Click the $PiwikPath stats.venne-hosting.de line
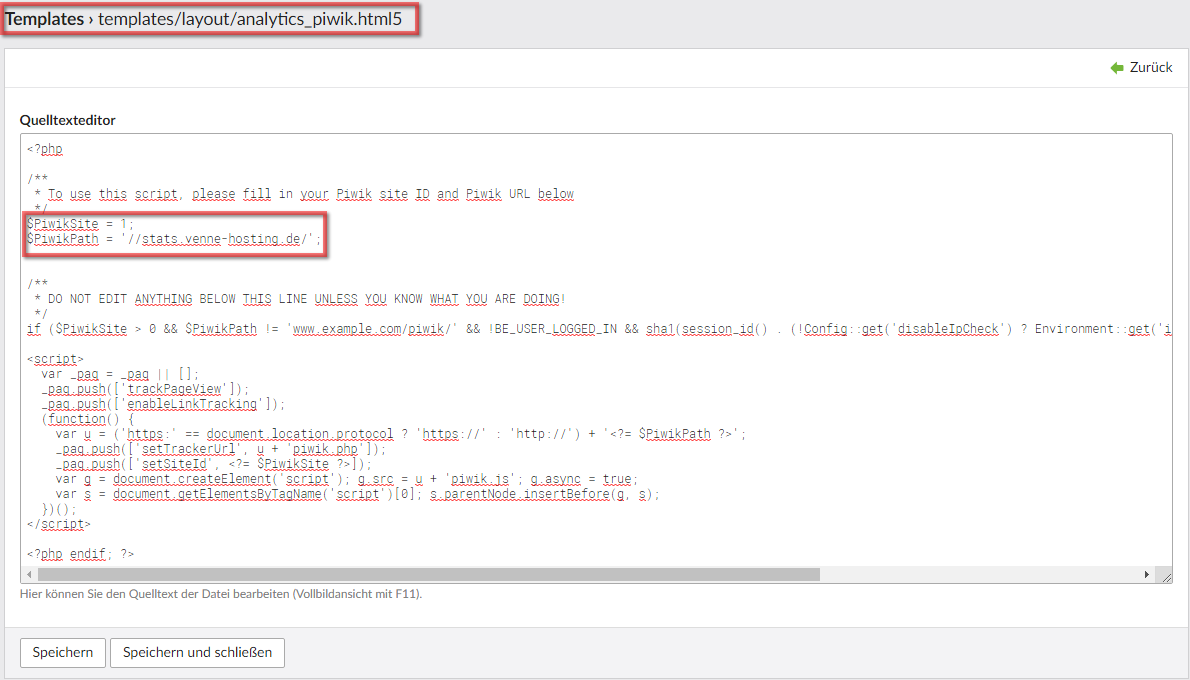 tap(174, 239)
